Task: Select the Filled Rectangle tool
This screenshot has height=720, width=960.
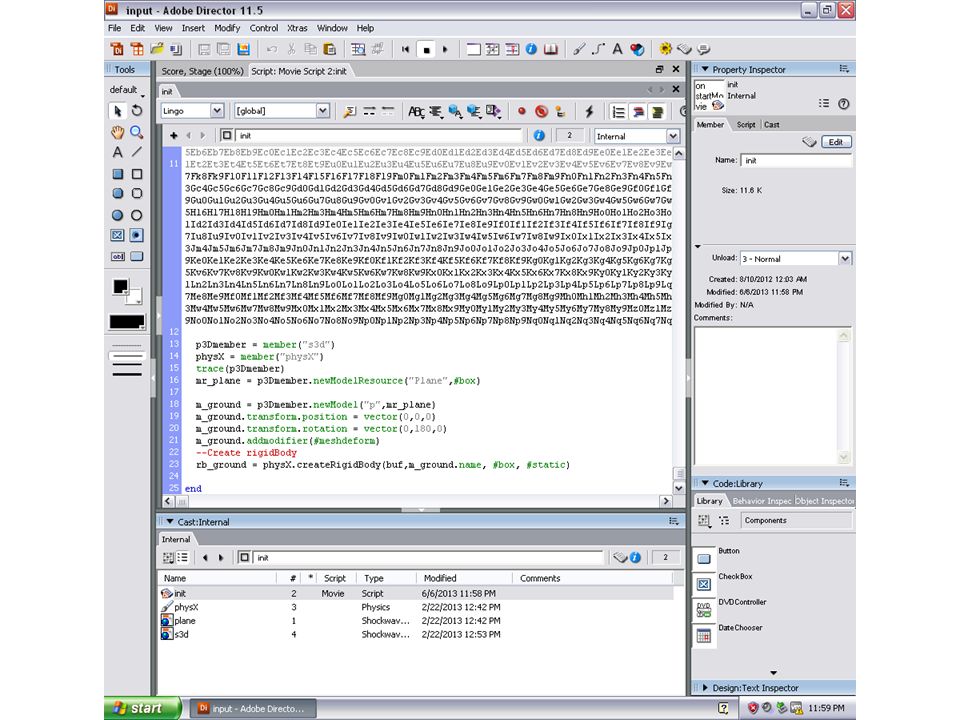Action: coord(118,174)
